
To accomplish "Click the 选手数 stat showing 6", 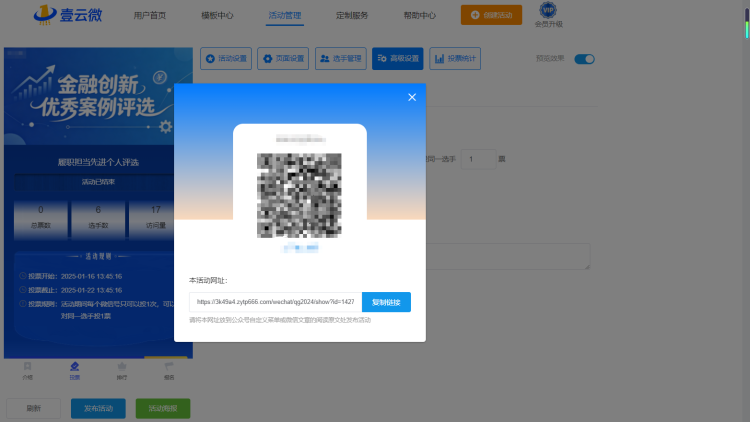I will pos(98,218).
